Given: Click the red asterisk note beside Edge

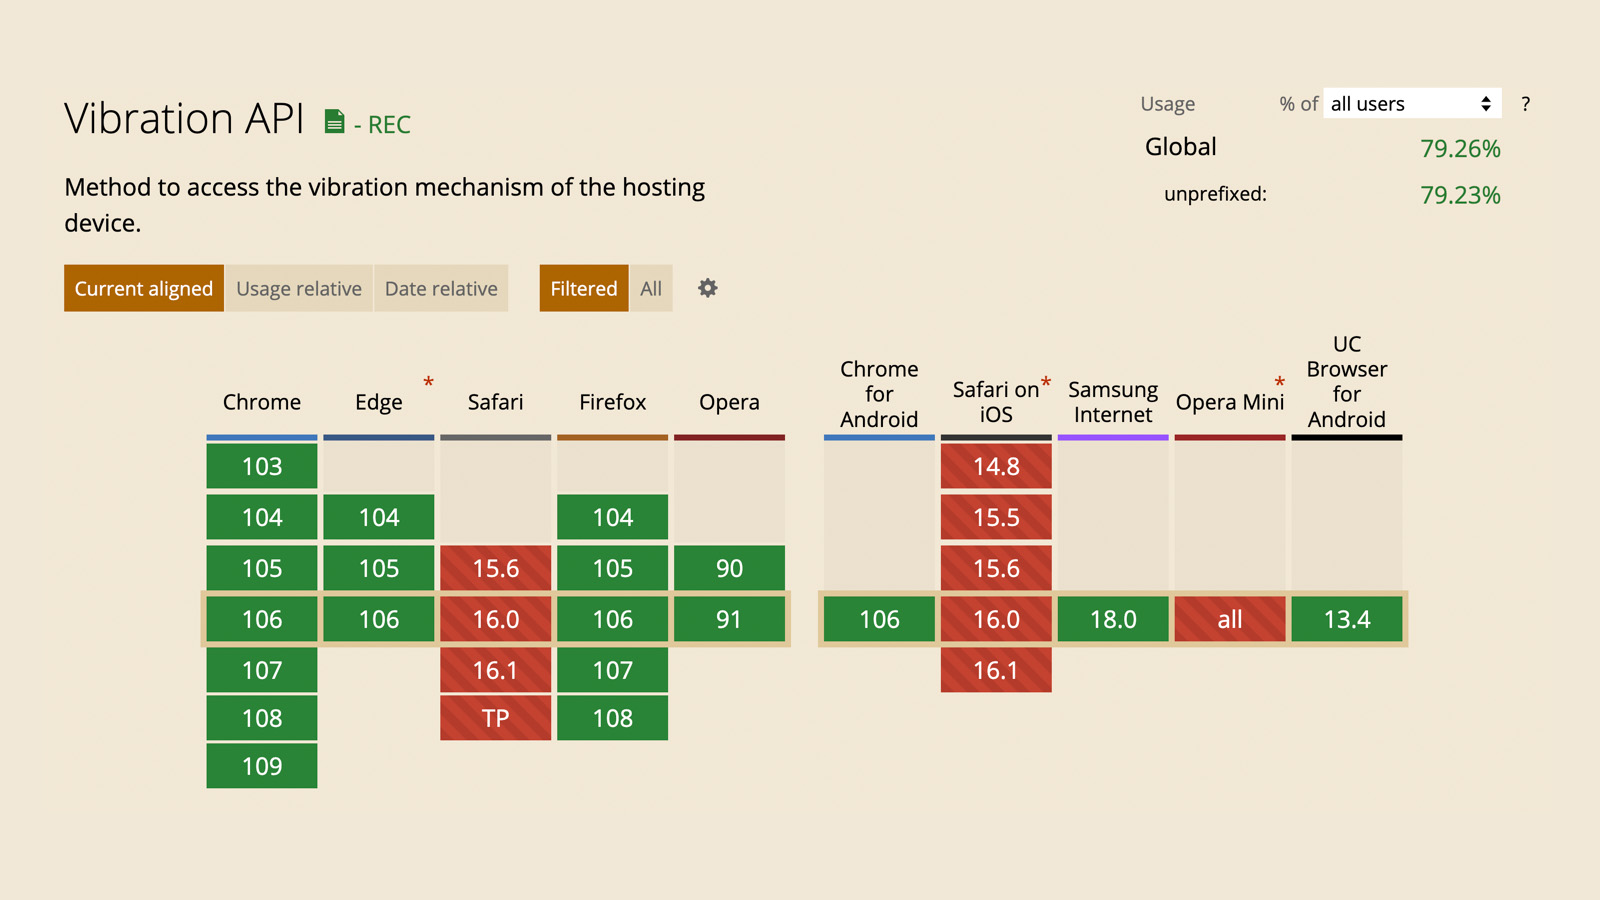Looking at the screenshot, I should pos(428,382).
